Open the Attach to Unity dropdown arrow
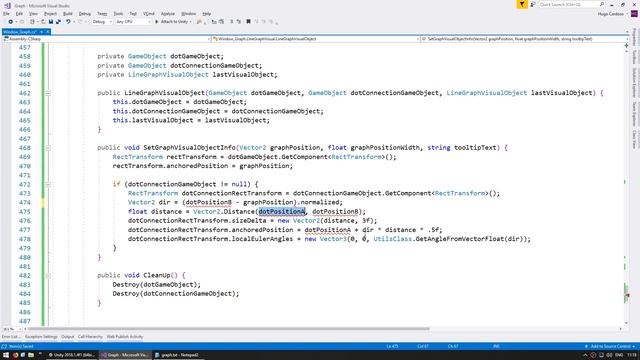This screenshot has width=640, height=360. click(190, 22)
